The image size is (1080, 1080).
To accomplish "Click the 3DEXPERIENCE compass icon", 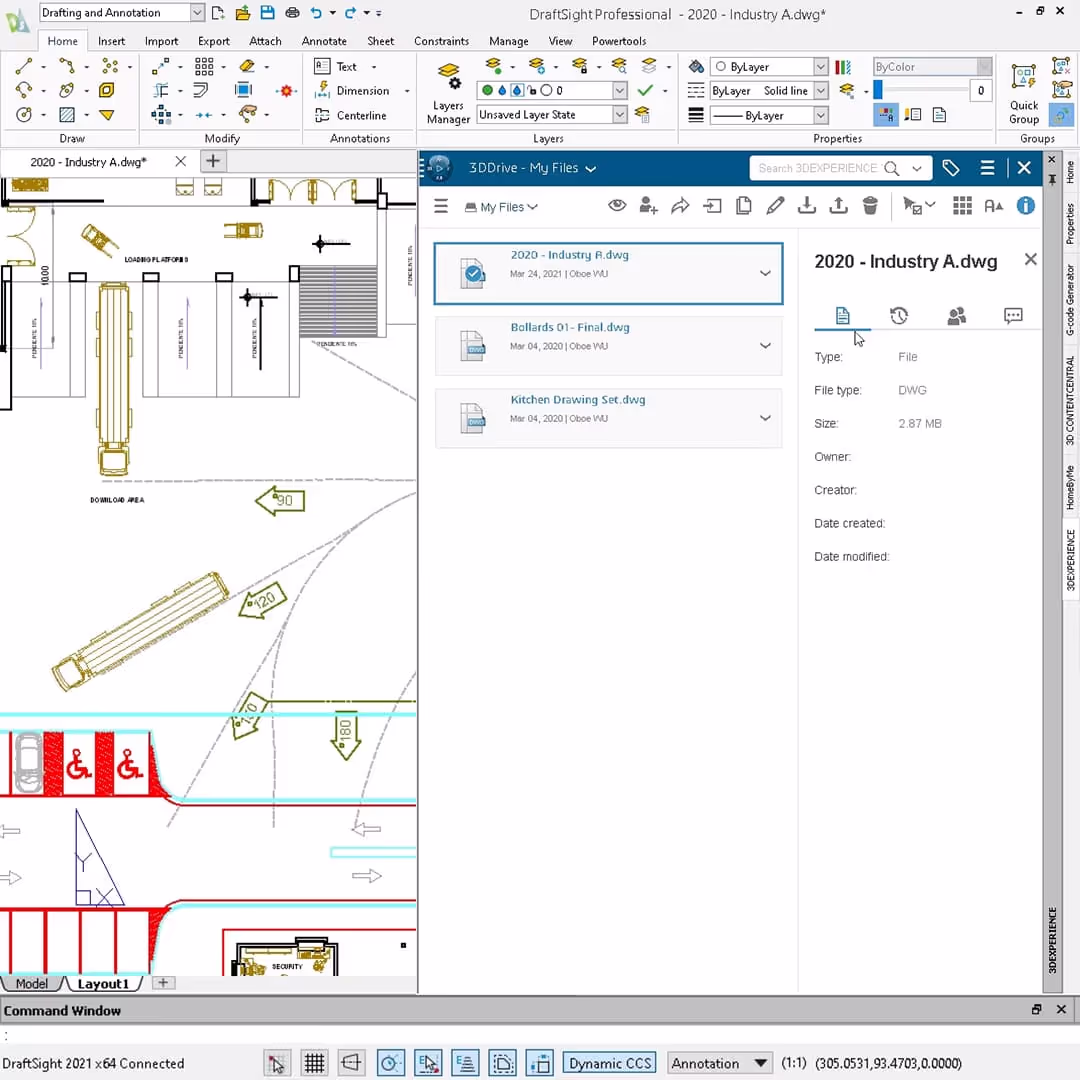I will tap(438, 168).
